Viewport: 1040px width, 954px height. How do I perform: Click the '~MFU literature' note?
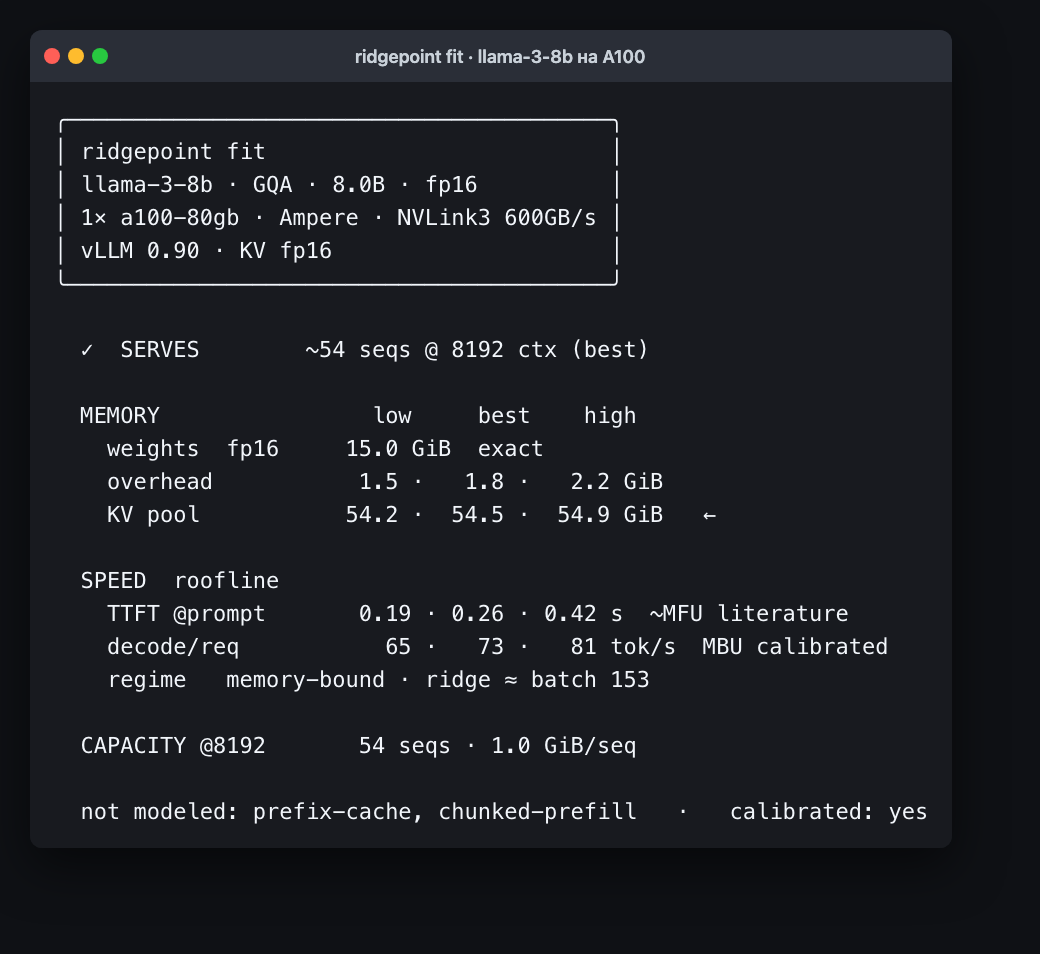(x=749, y=614)
